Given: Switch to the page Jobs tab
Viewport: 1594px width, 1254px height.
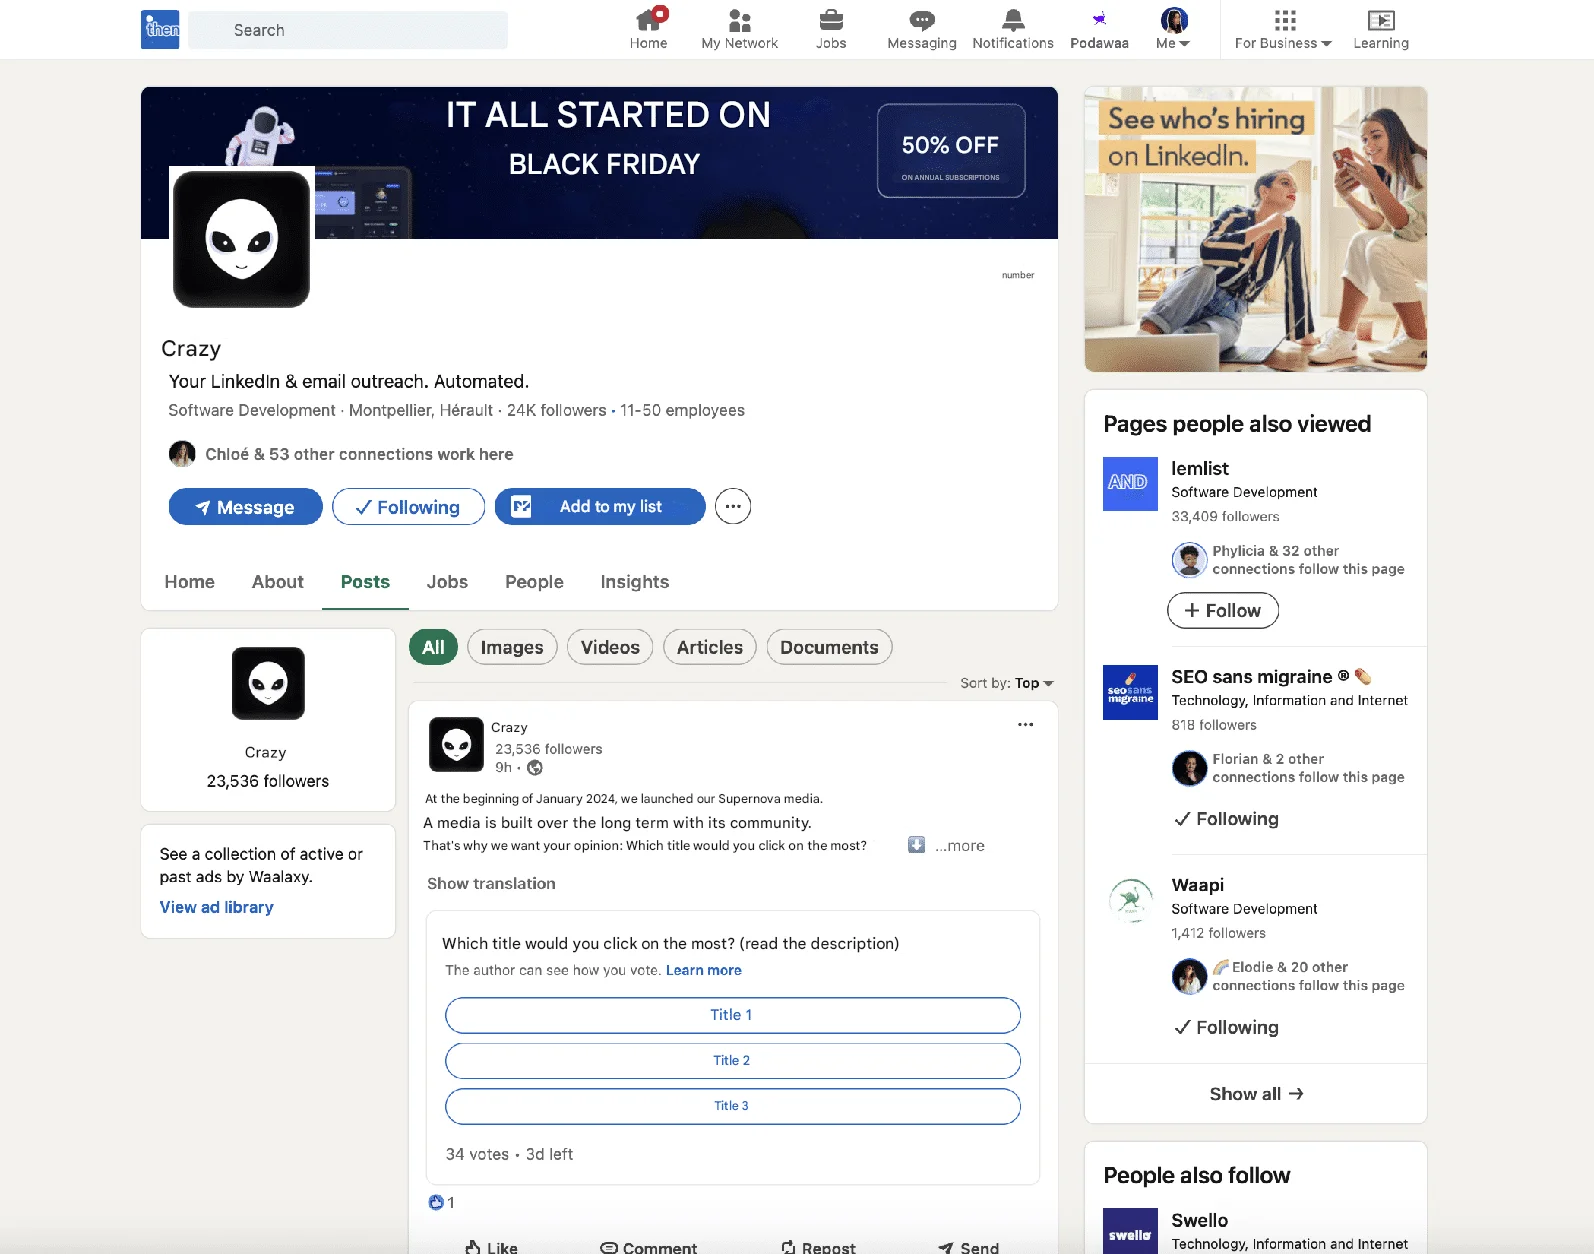Looking at the screenshot, I should point(447,582).
